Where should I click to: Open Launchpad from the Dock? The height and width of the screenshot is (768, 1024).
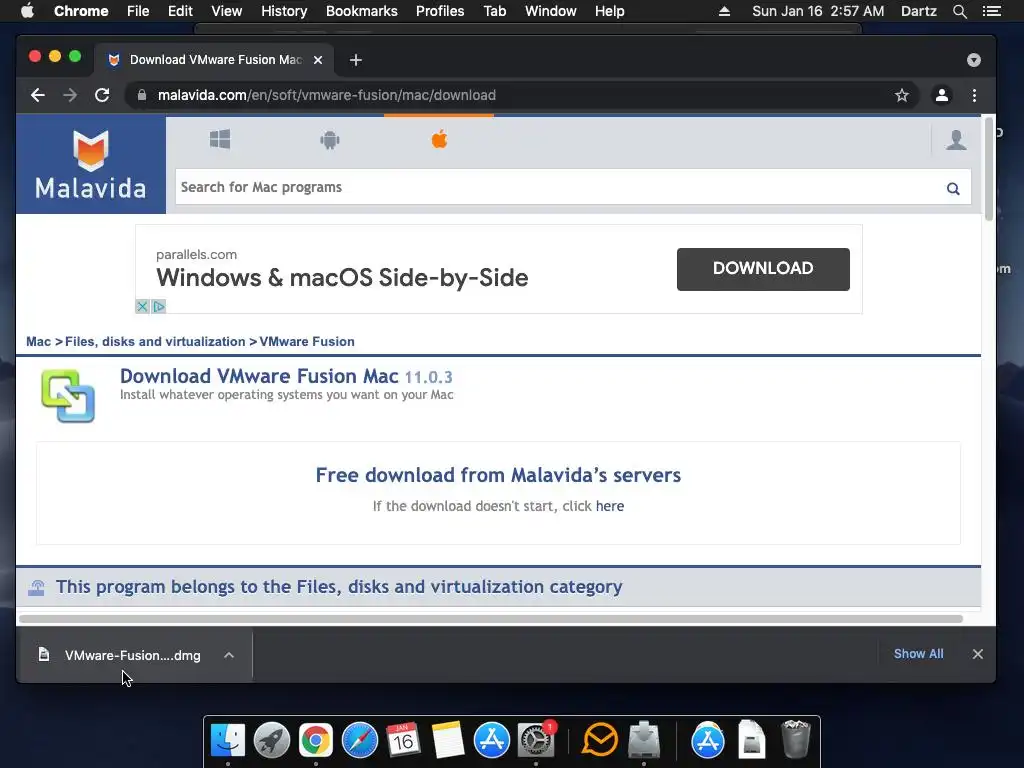coord(272,741)
